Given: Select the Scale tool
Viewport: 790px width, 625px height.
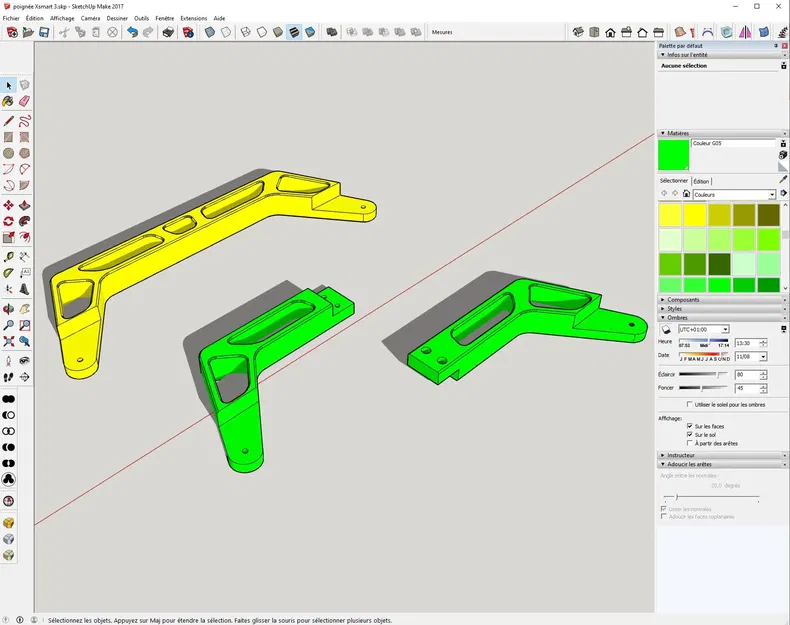Looking at the screenshot, I should pyautogui.click(x=9, y=237).
